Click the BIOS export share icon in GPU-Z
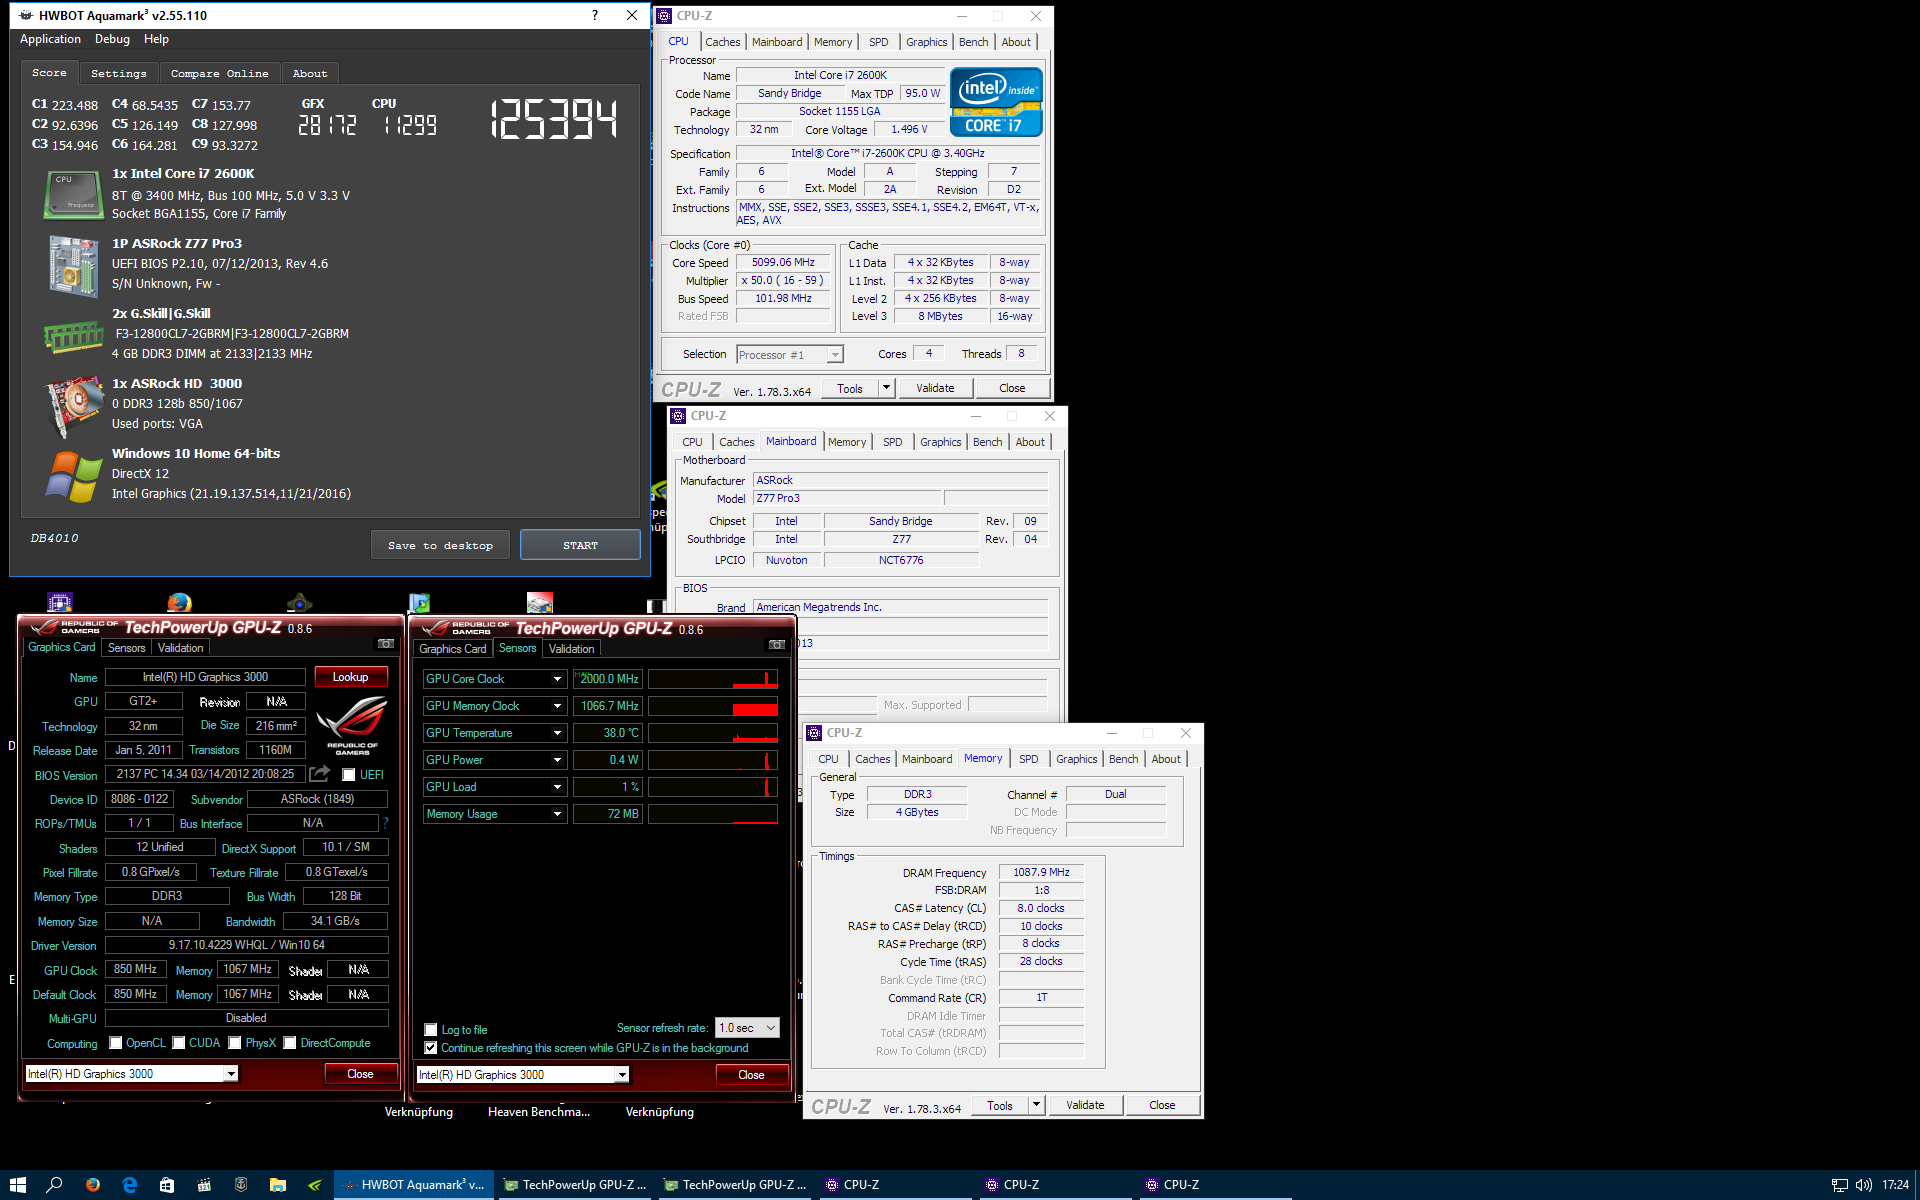The width and height of the screenshot is (1920, 1200). 320,774
